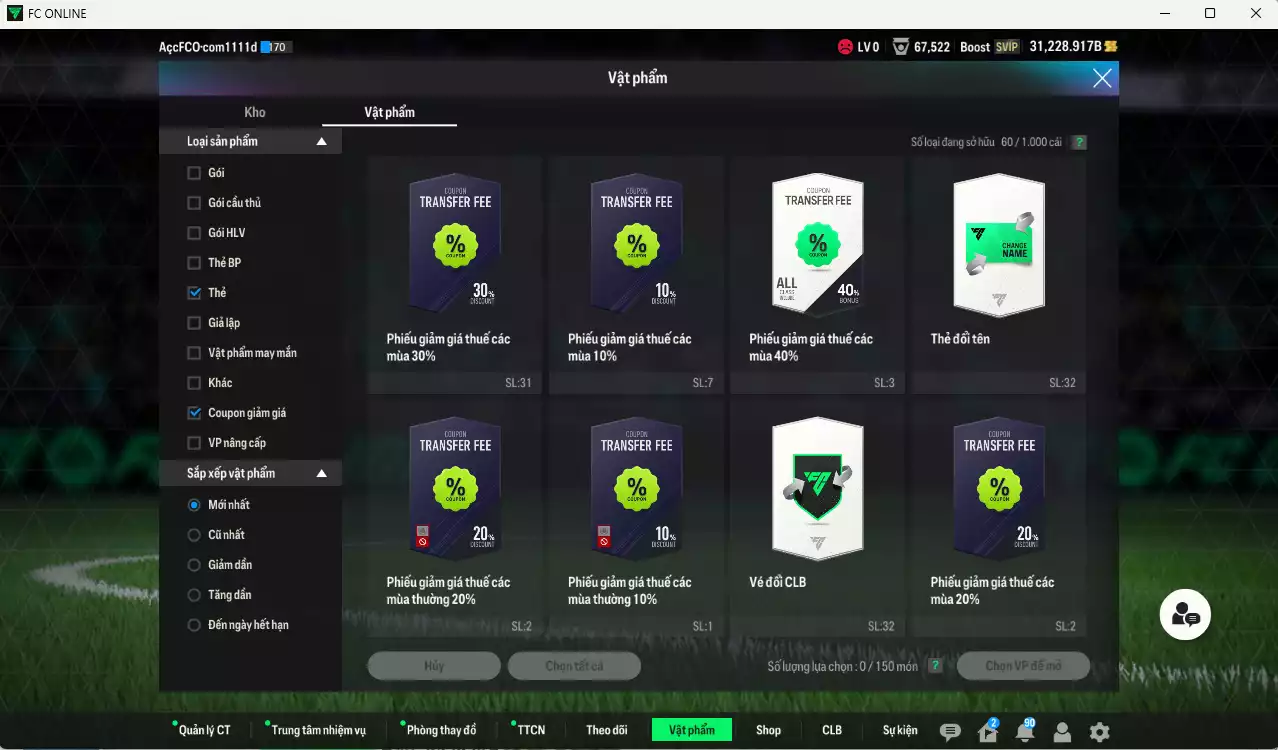The height and width of the screenshot is (750, 1278).
Task: Collapse the Sắp xếp vật phẩm section
Action: [322, 472]
